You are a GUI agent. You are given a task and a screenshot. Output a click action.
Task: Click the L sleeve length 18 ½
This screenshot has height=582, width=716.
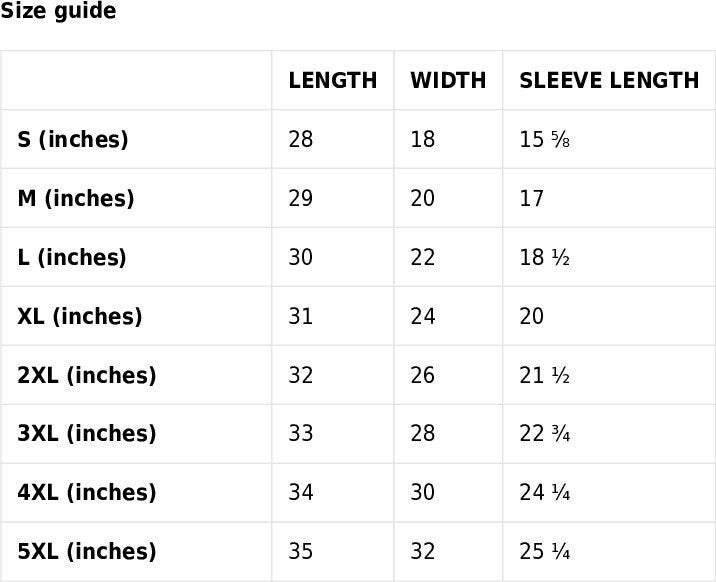pyautogui.click(x=544, y=258)
